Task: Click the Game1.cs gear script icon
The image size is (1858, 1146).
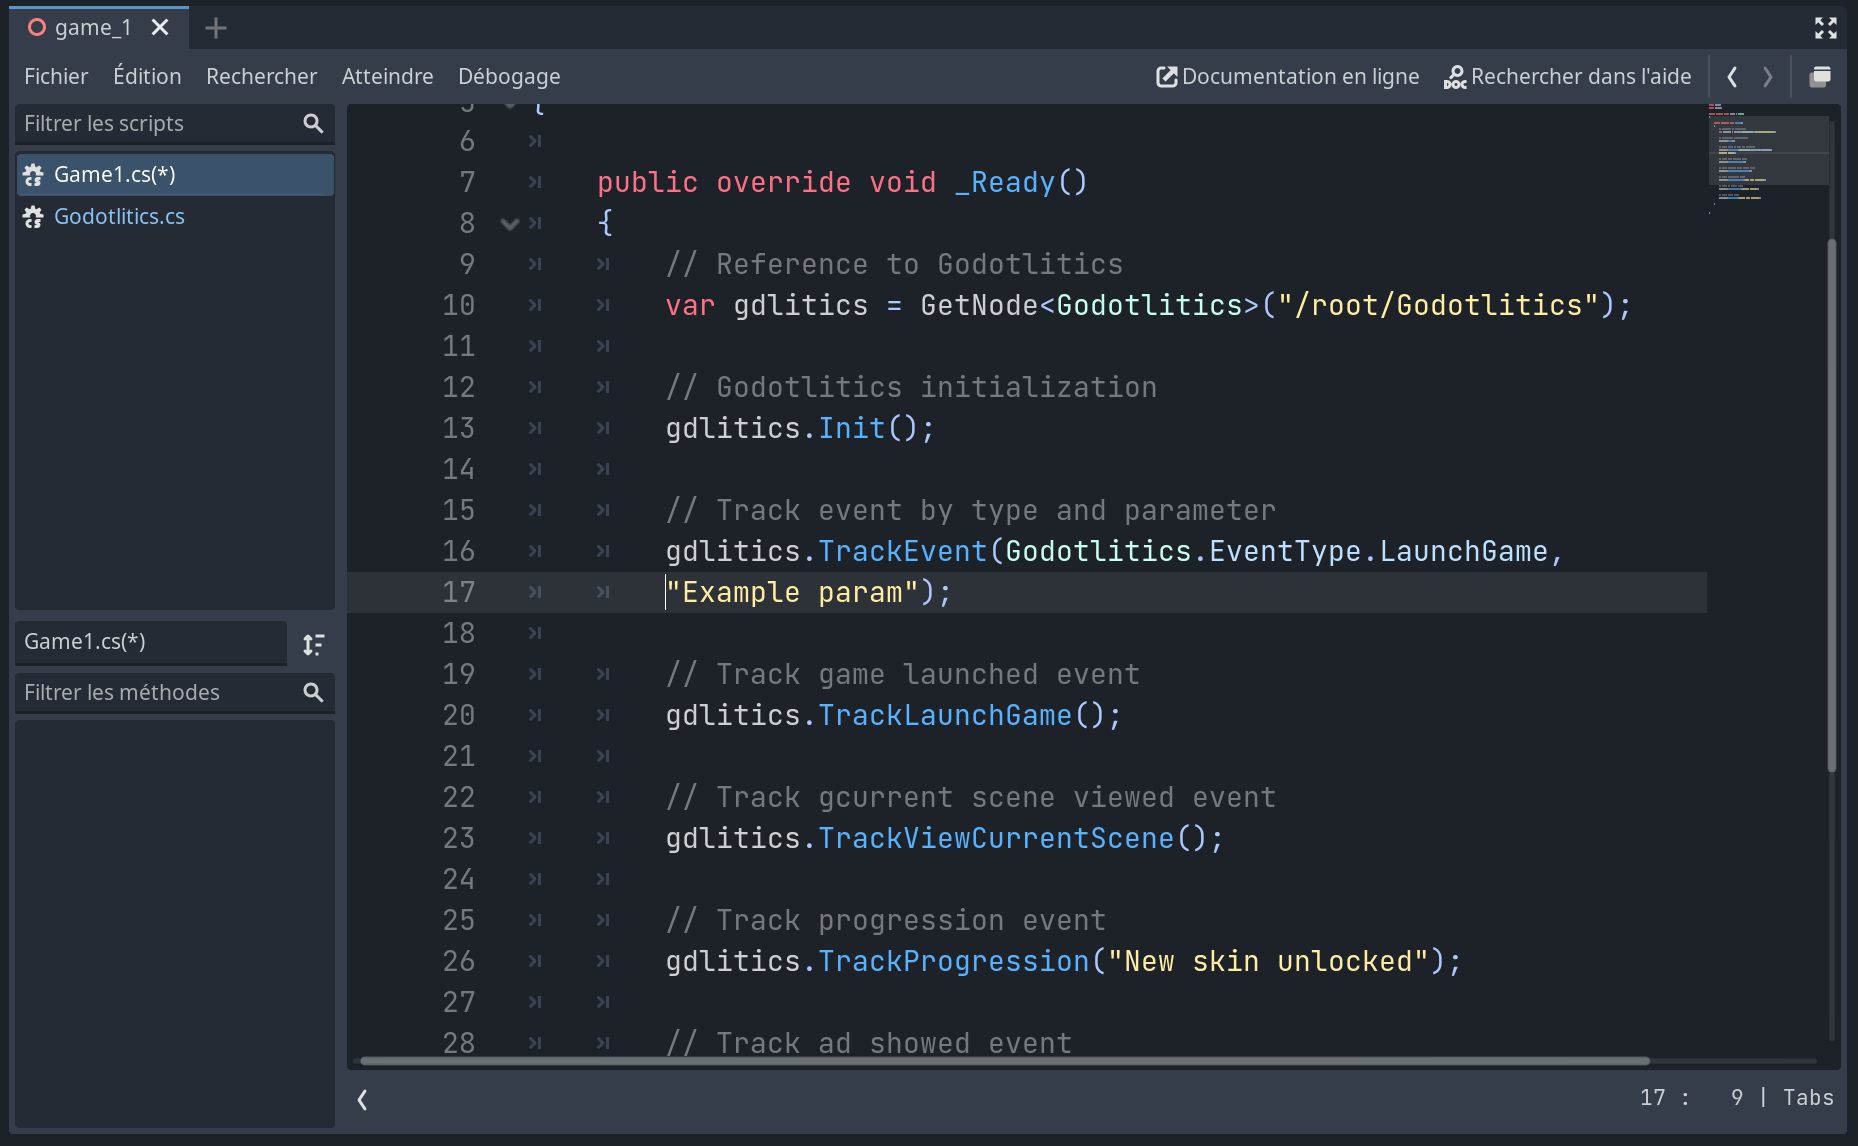Action: point(34,175)
